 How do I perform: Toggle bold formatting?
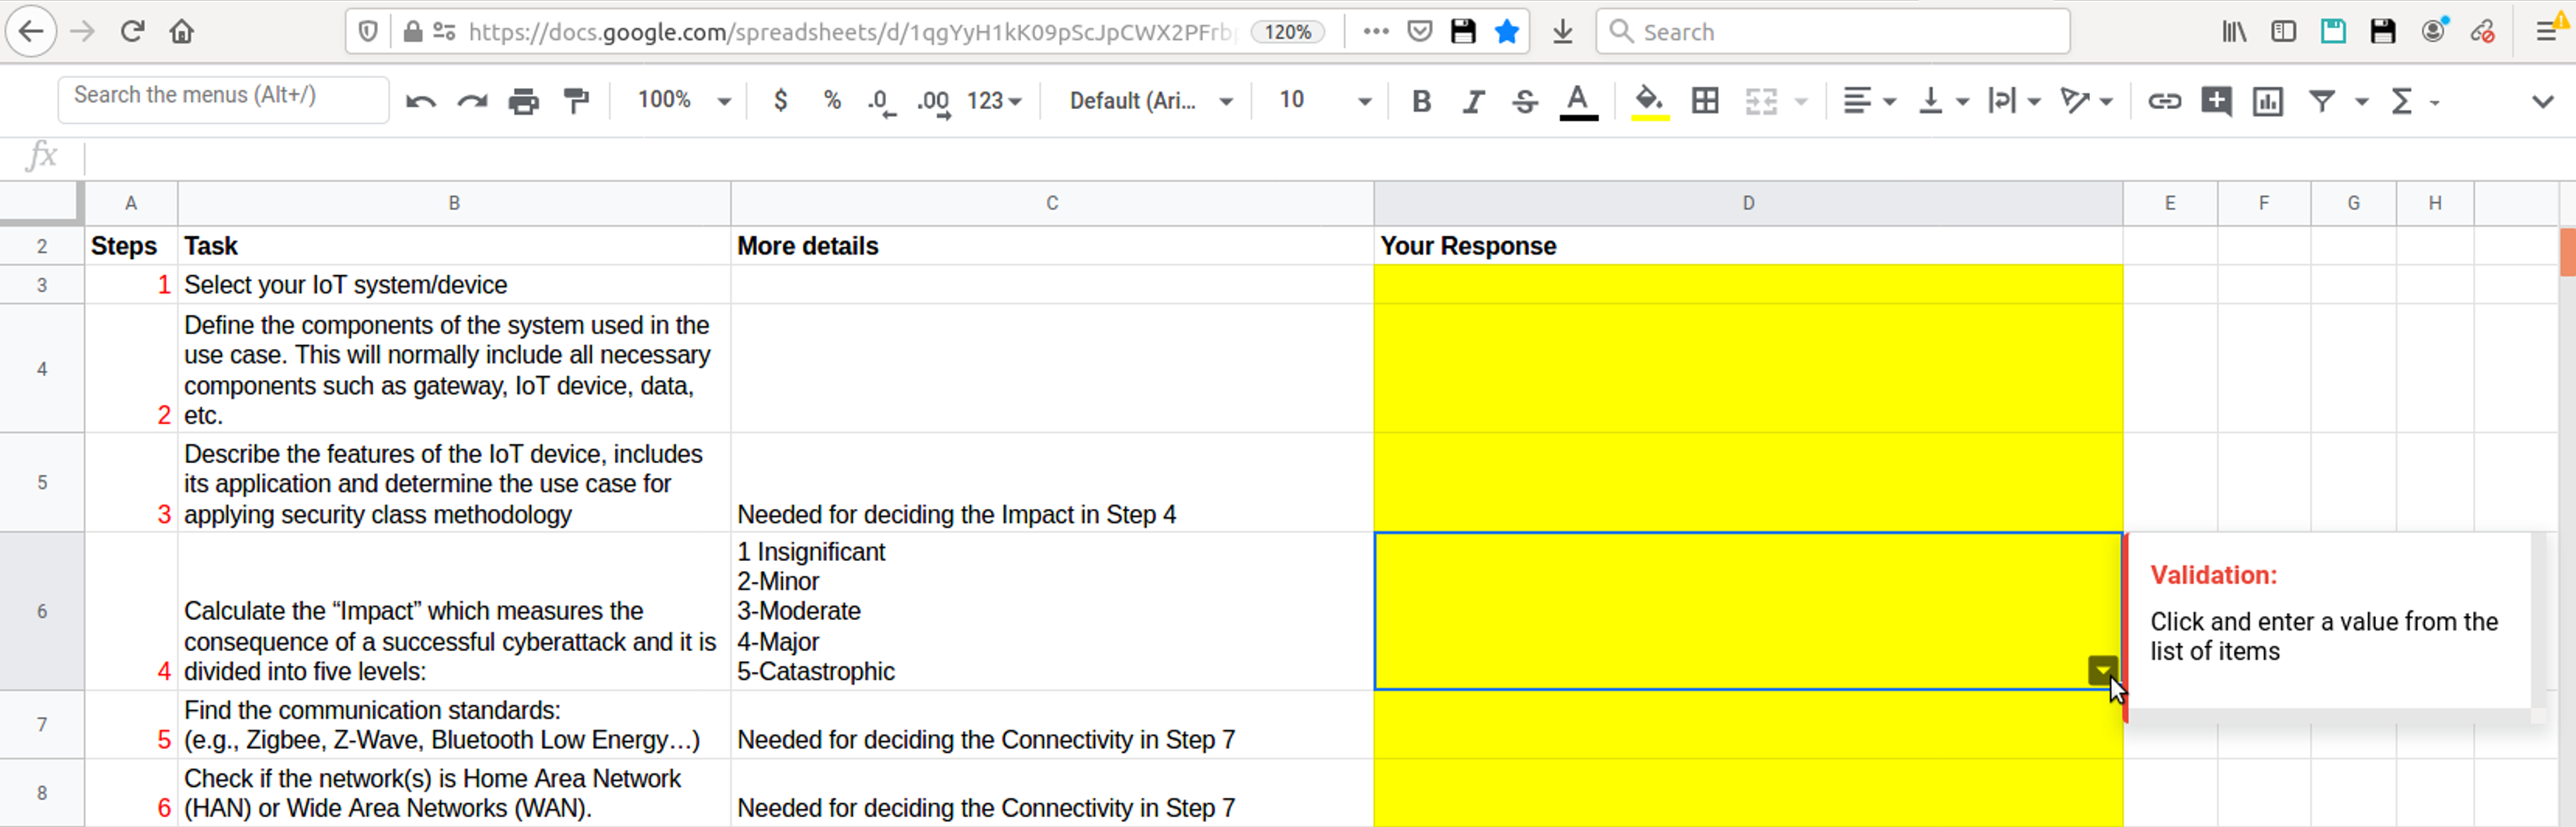coord(1421,100)
